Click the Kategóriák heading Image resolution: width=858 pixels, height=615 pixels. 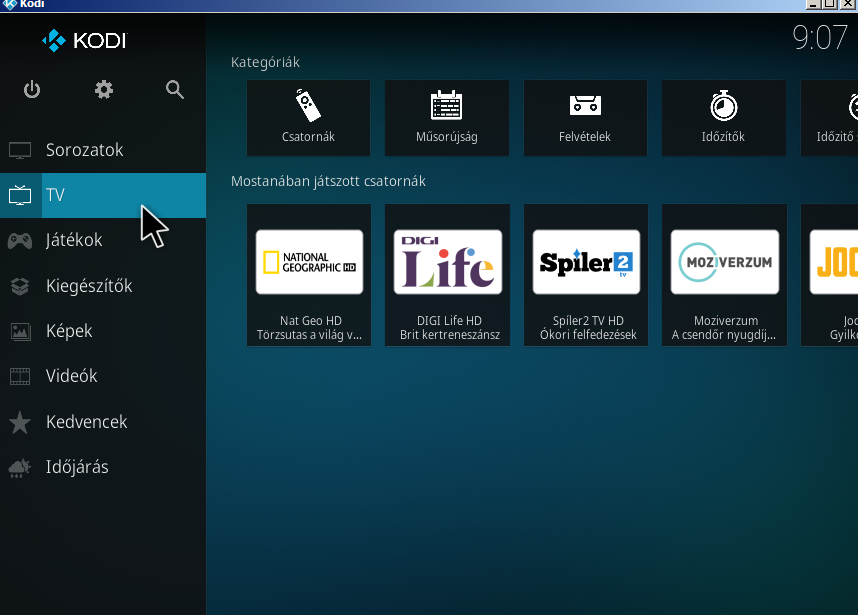point(265,62)
